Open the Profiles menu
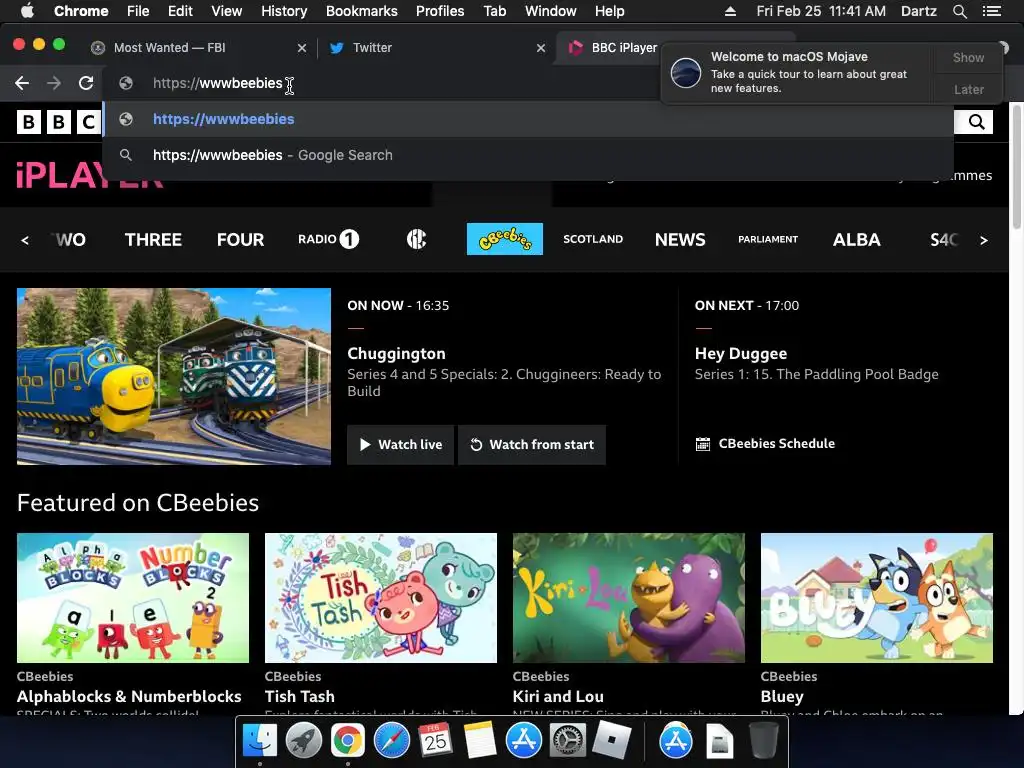1024x768 pixels. click(x=440, y=11)
